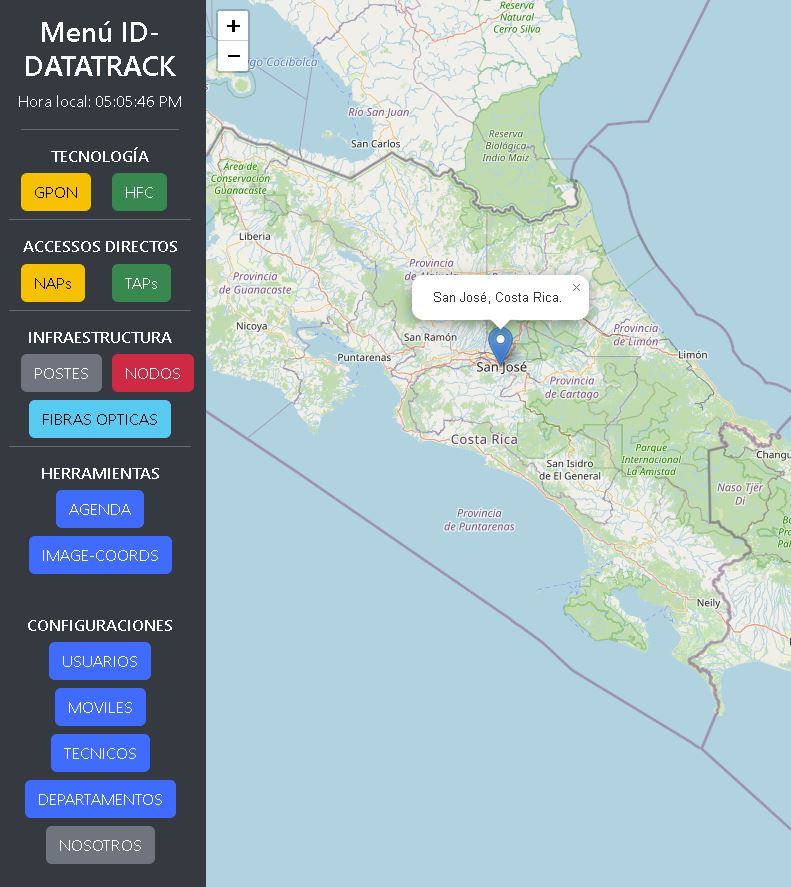791x887 pixels.
Task: Open DEPARTAMENTOS settings
Action: (100, 799)
